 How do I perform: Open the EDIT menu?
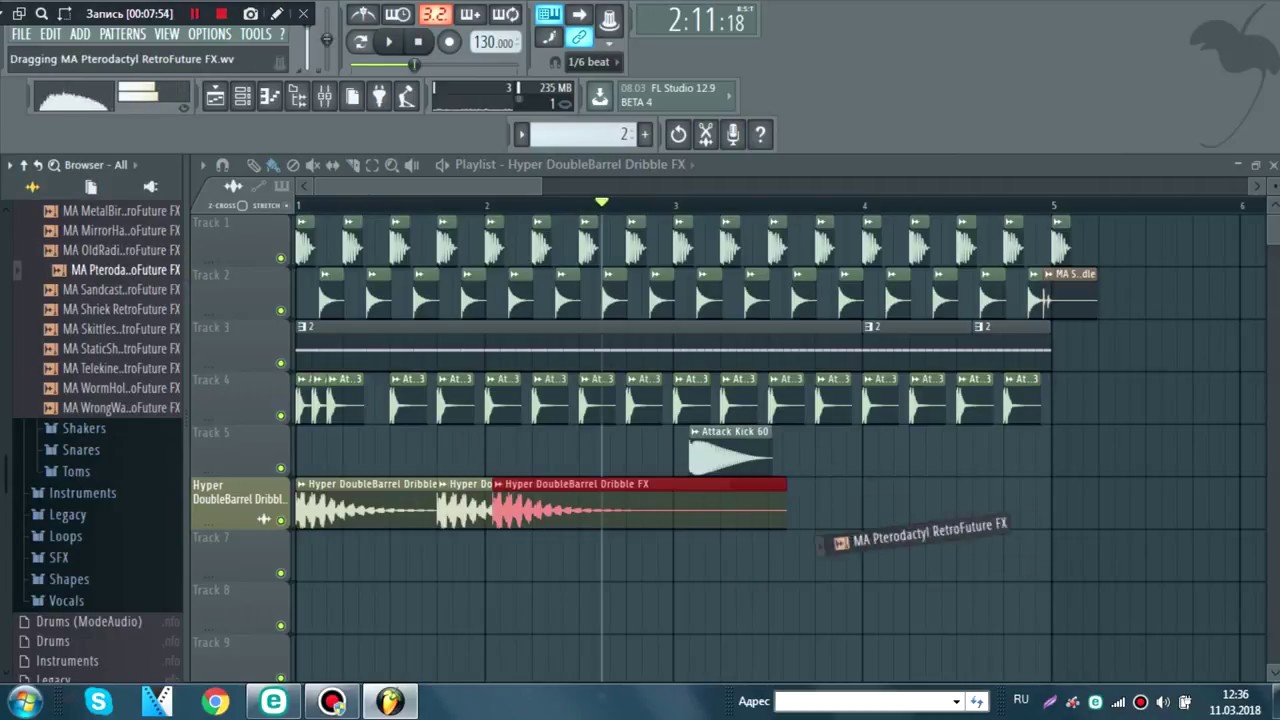(51, 34)
